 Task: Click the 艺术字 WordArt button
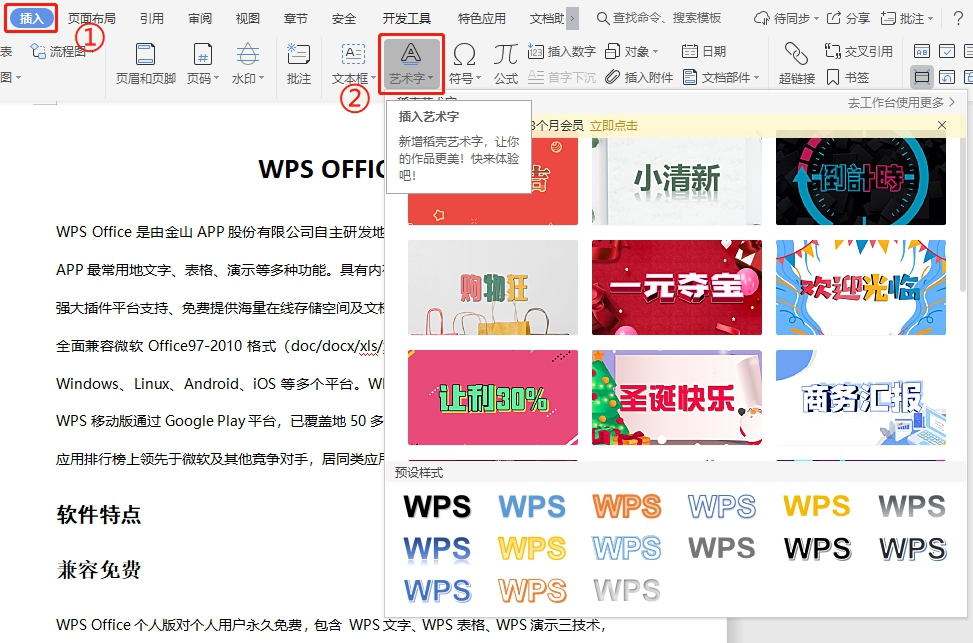(x=411, y=63)
